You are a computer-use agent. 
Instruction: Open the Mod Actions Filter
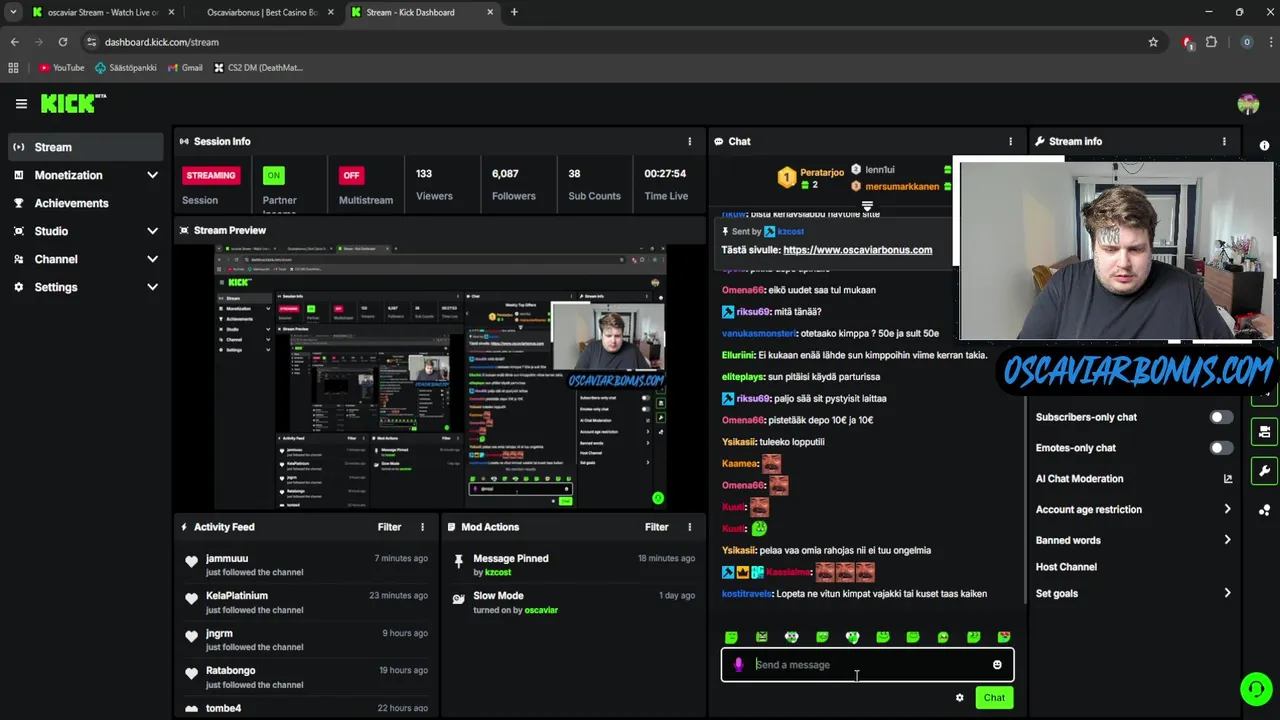[x=656, y=527]
